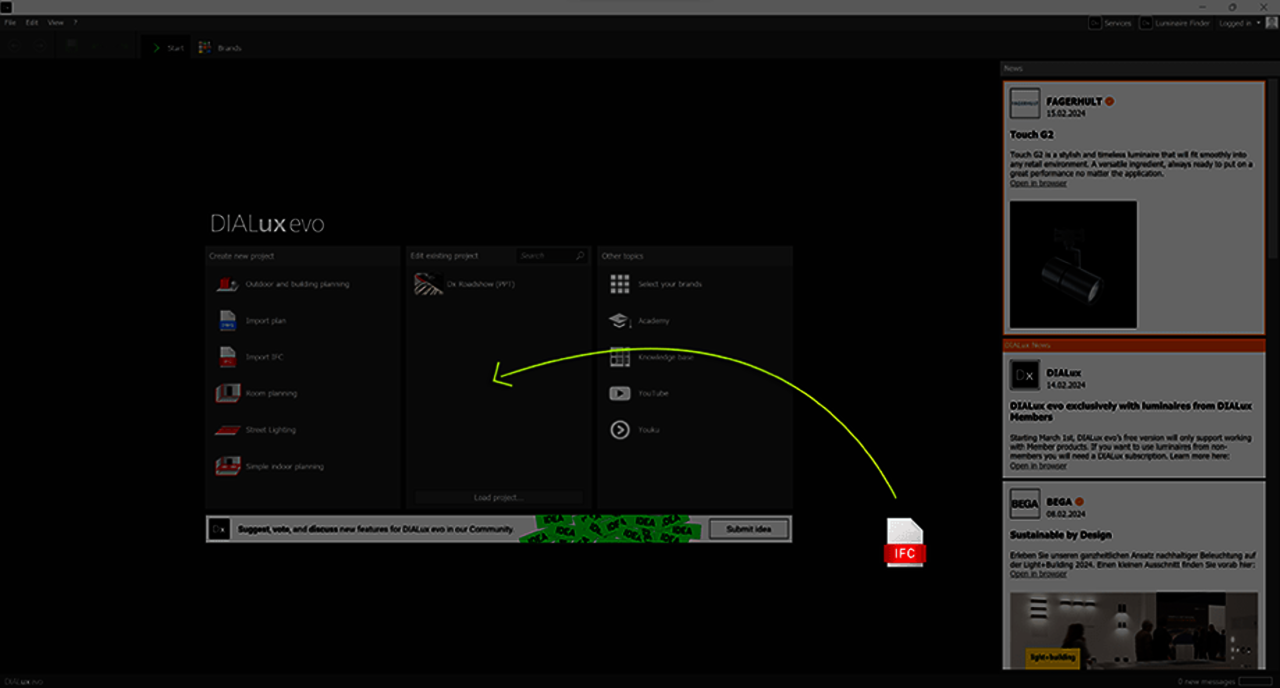Start Room planning via its icon

click(227, 394)
